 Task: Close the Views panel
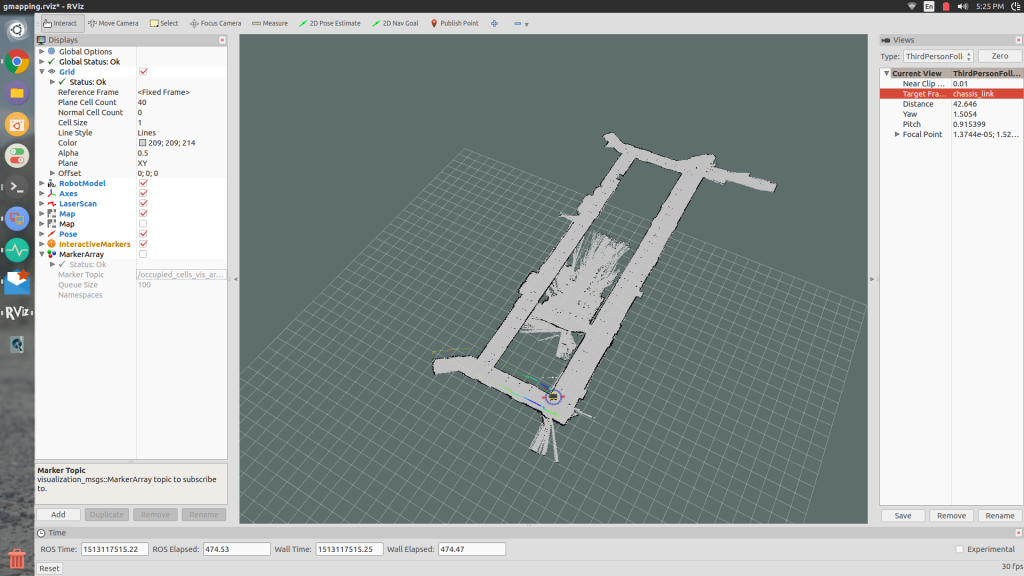(x=1018, y=40)
